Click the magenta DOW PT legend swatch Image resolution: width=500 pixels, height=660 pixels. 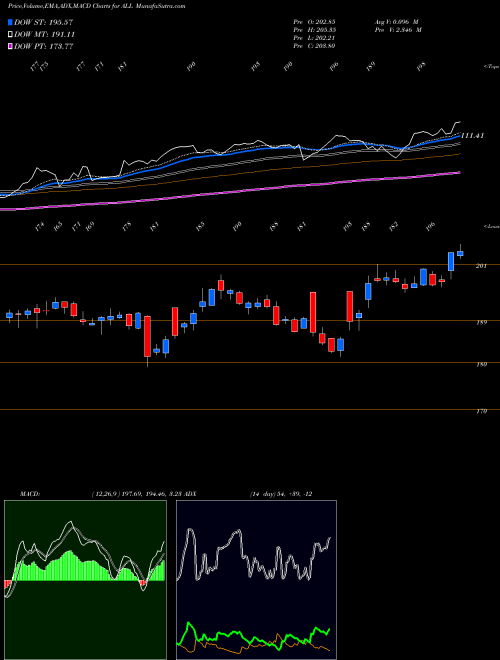pyautogui.click(x=10, y=46)
